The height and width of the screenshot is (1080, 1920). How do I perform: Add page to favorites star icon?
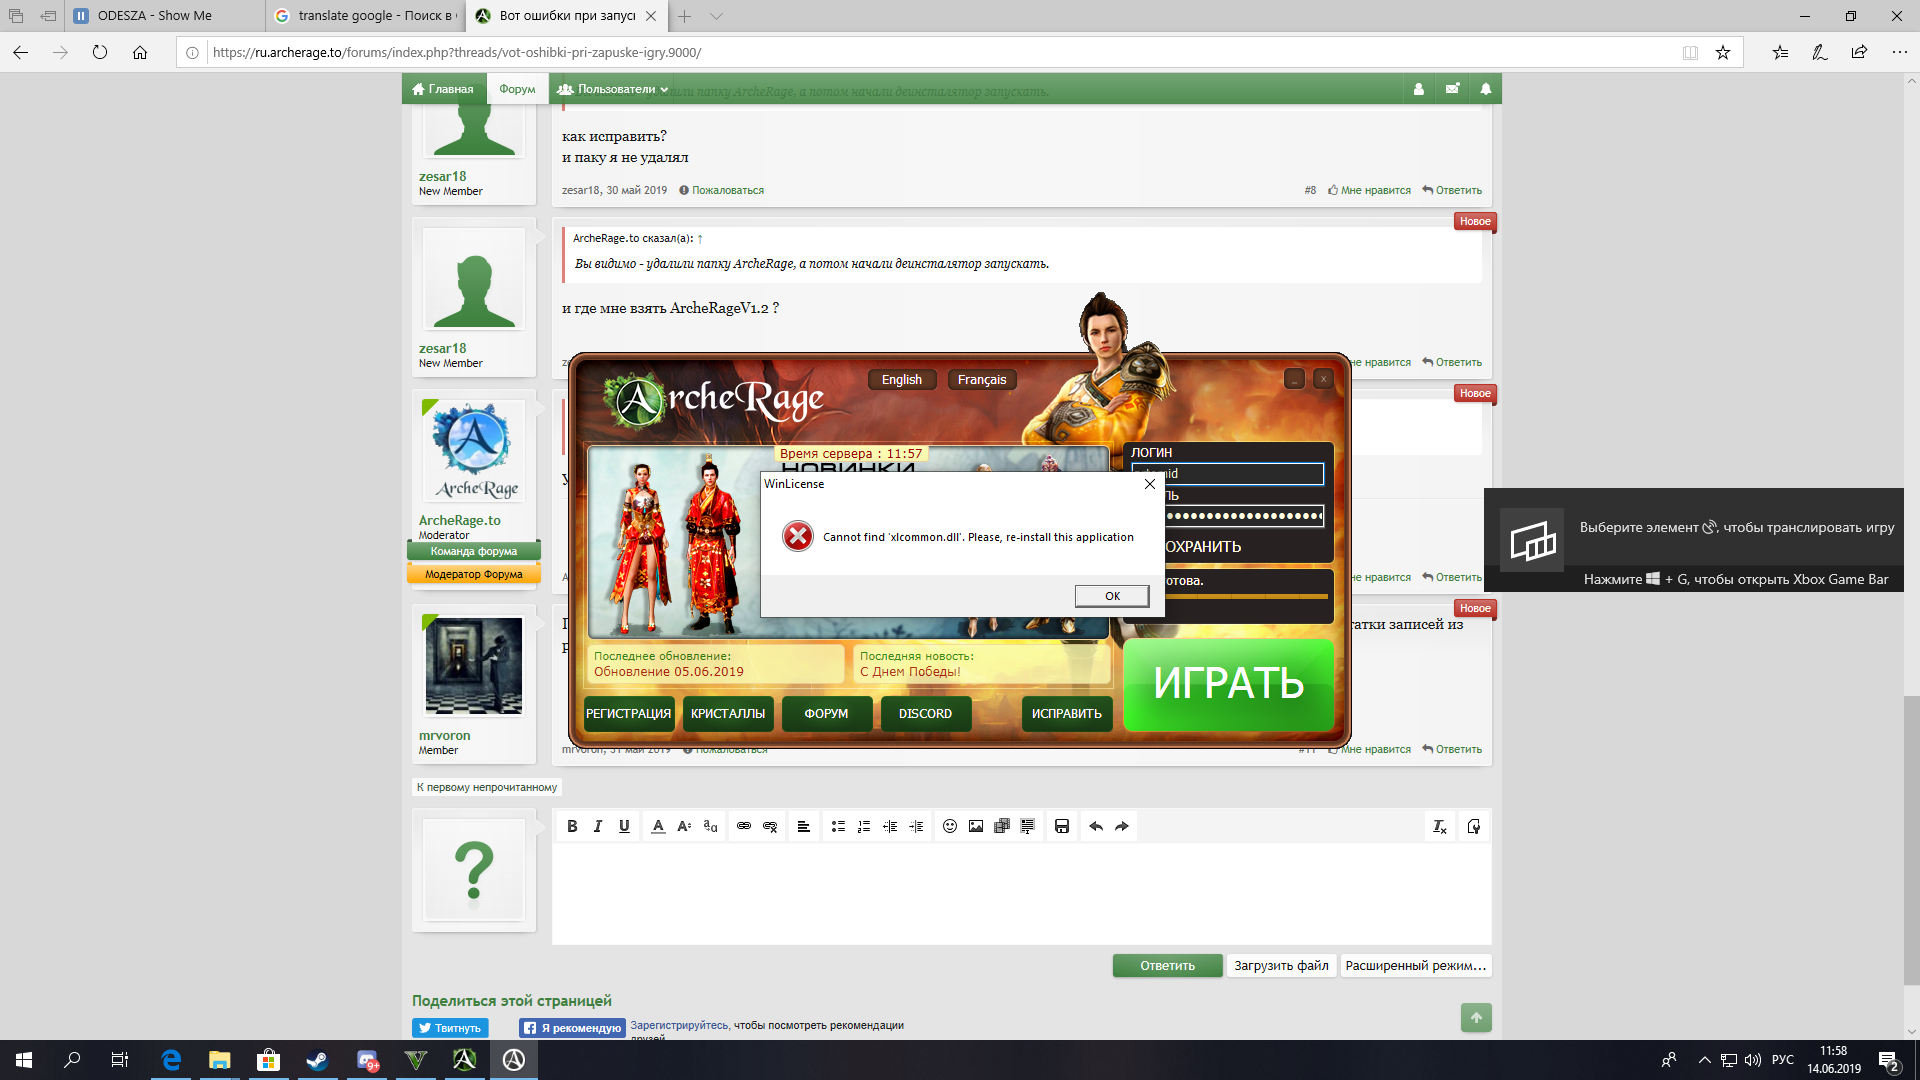pyautogui.click(x=1723, y=53)
